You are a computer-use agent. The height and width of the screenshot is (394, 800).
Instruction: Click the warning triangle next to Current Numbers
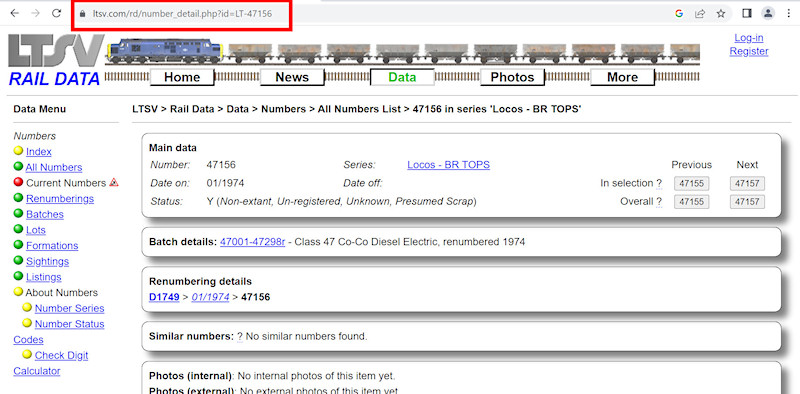[114, 182]
